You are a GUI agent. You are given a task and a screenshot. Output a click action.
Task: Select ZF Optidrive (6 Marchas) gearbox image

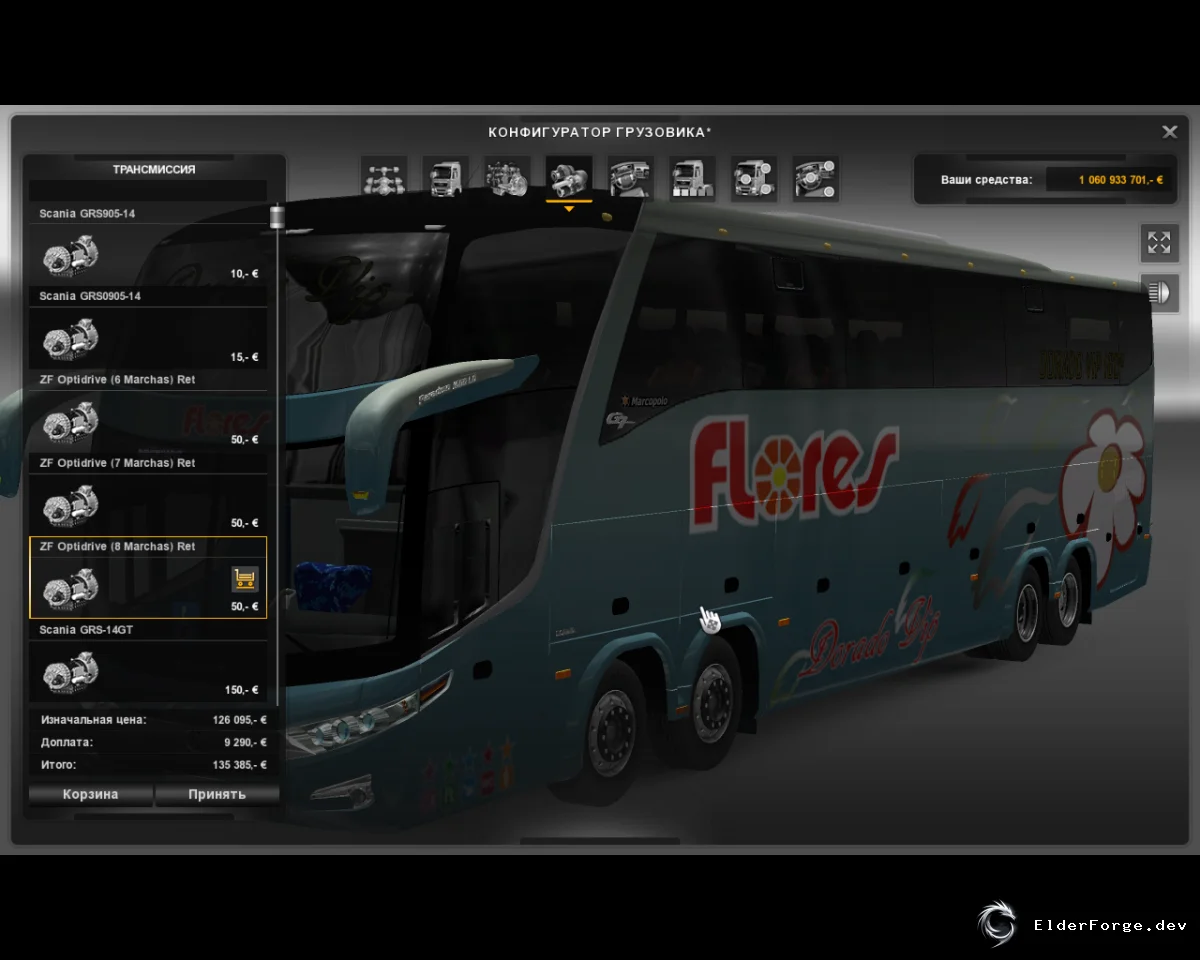click(70, 421)
